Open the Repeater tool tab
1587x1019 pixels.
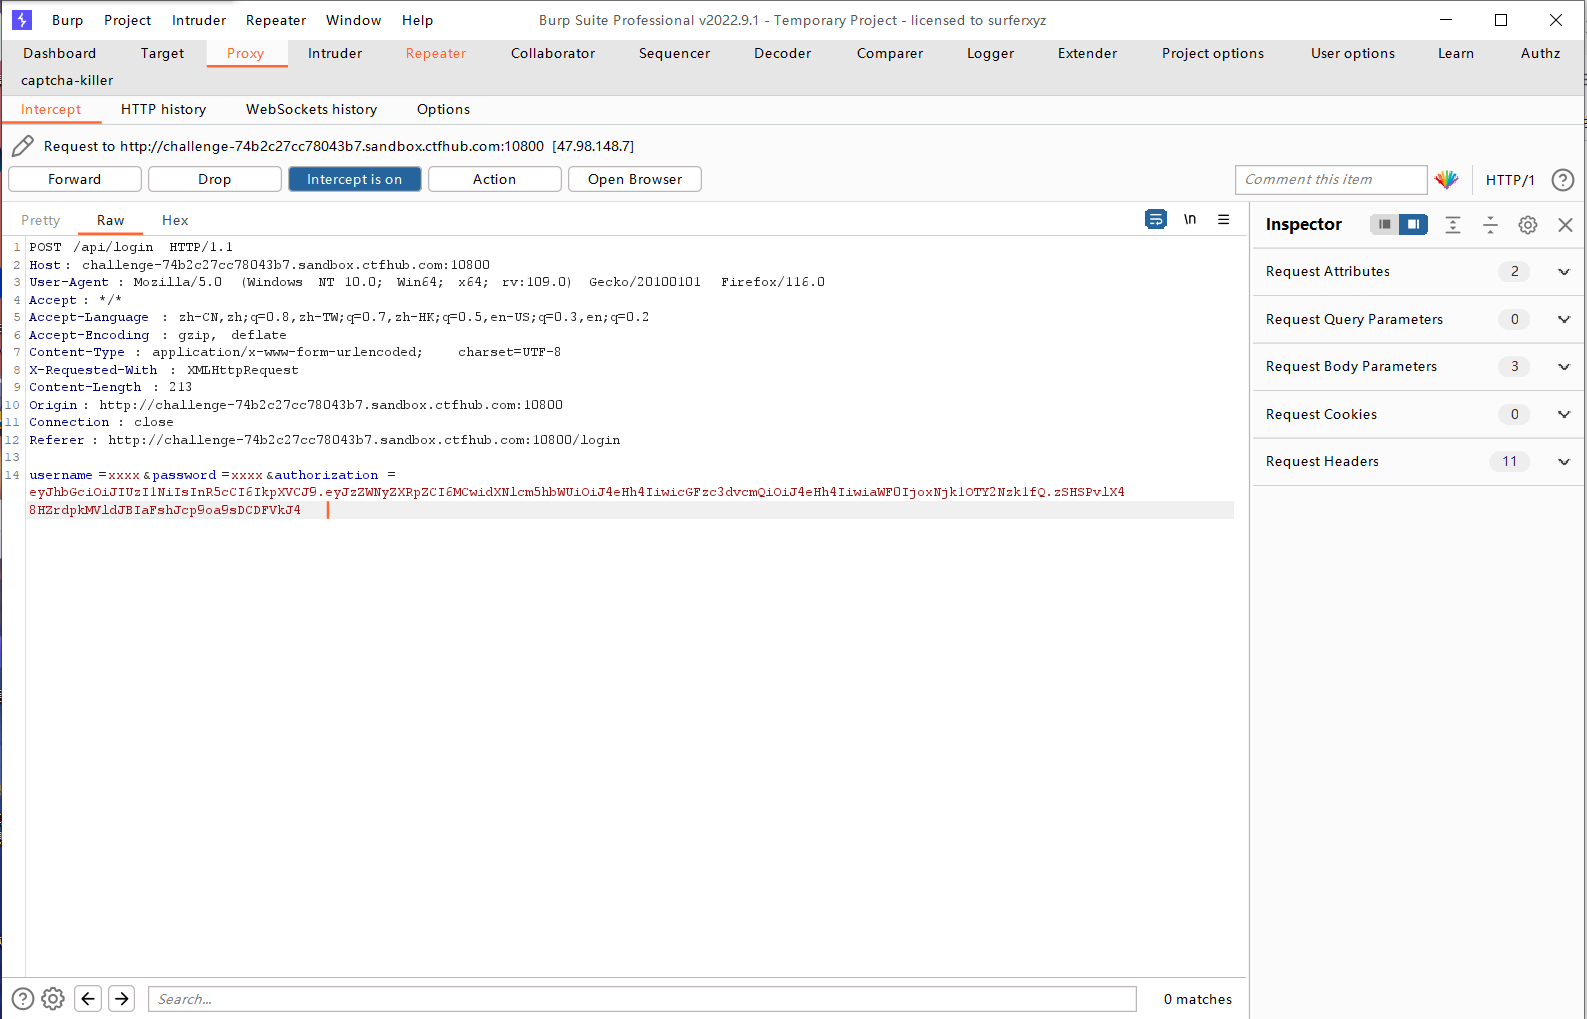point(436,54)
